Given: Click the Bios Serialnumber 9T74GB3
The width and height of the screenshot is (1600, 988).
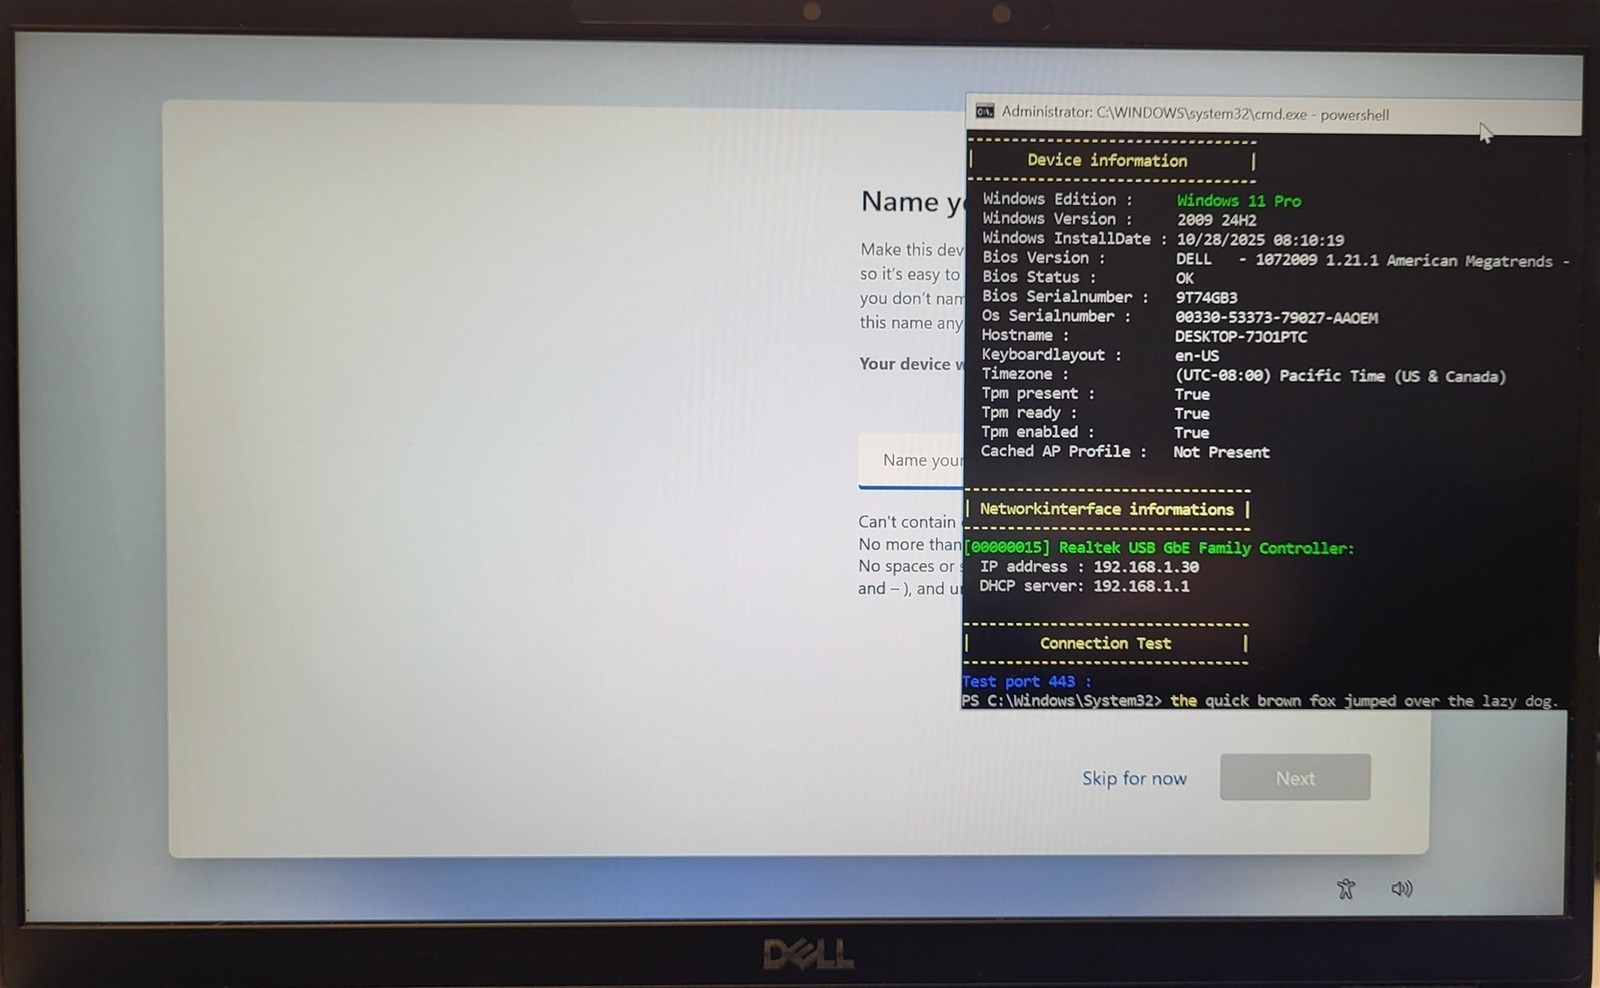Looking at the screenshot, I should point(1206,297).
